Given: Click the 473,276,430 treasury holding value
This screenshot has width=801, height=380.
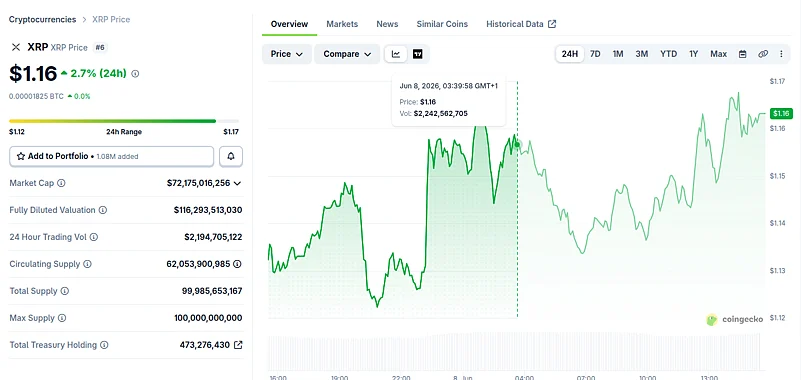Looking at the screenshot, I should (x=205, y=345).
